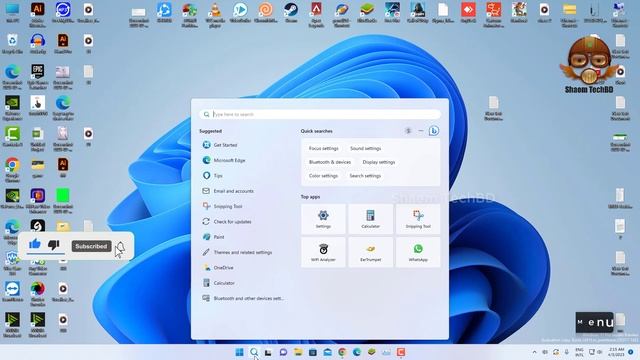Viewport: 640px width, 360px height.
Task: Open the Chat icon on taskbar
Action: (283, 352)
